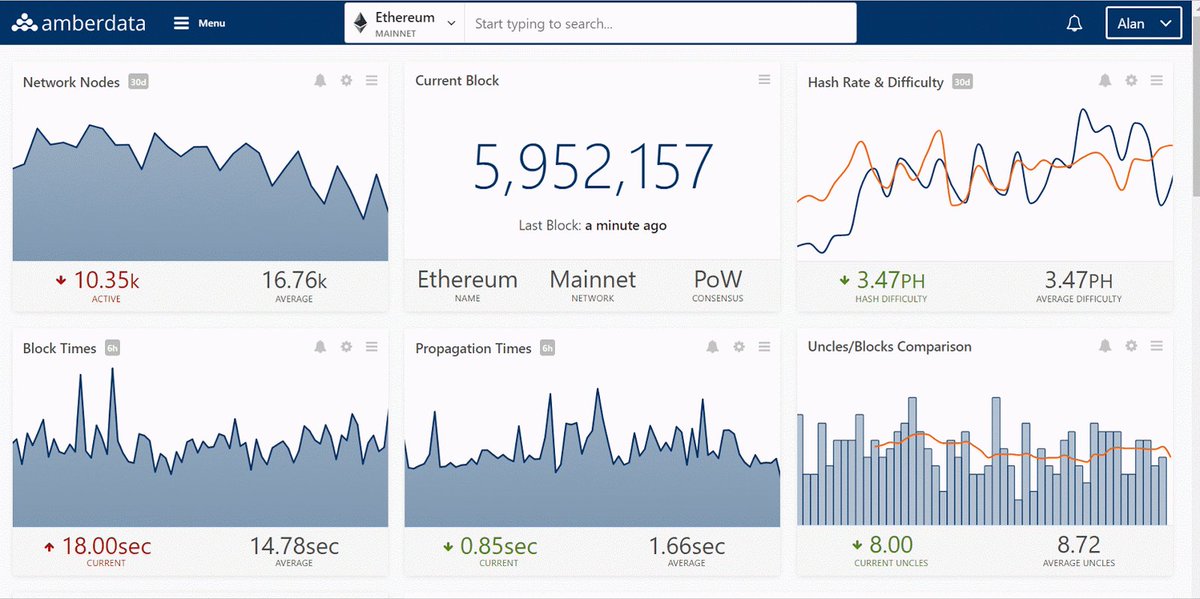Open Uncles/Blocks Comparison settings gear
The image size is (1200, 599).
1131,346
